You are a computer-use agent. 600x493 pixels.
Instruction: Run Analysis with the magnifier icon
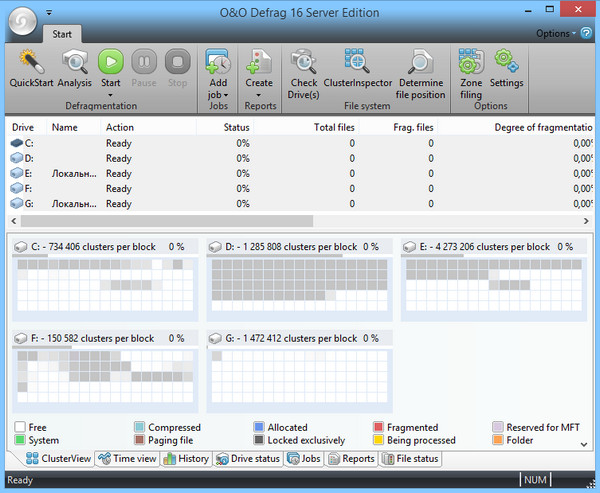click(75, 62)
